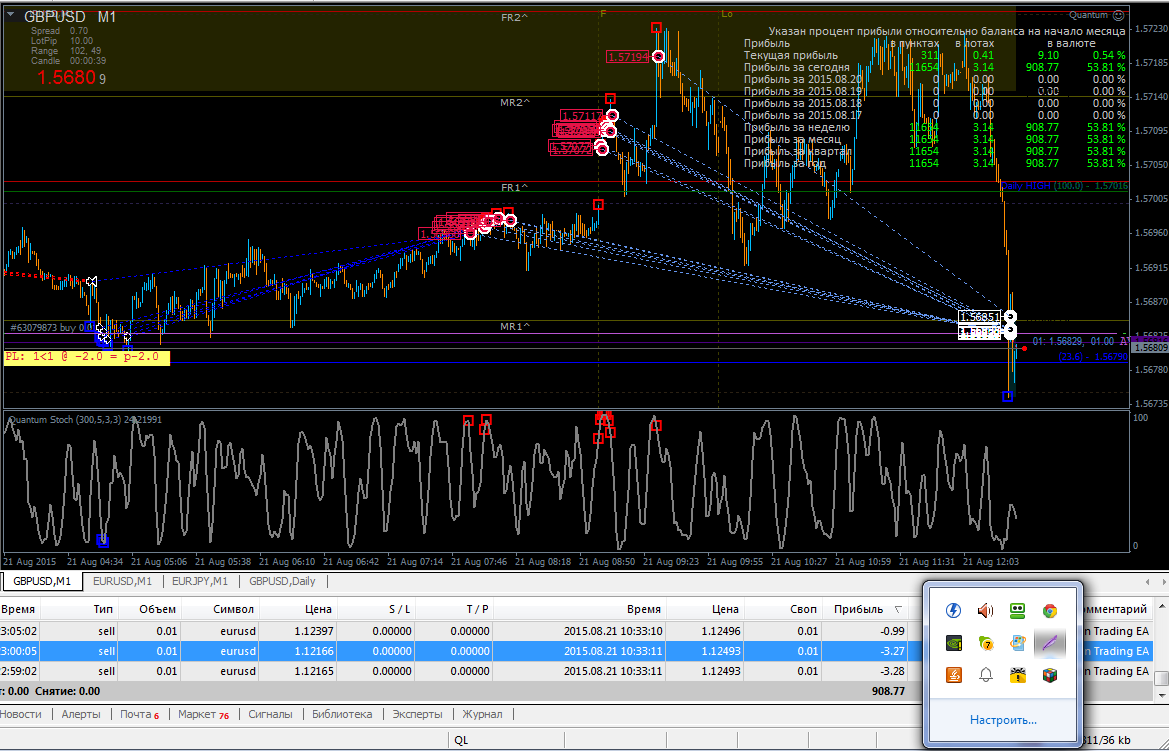
Task: Select the yellow PL label on chart
Action: point(86,357)
